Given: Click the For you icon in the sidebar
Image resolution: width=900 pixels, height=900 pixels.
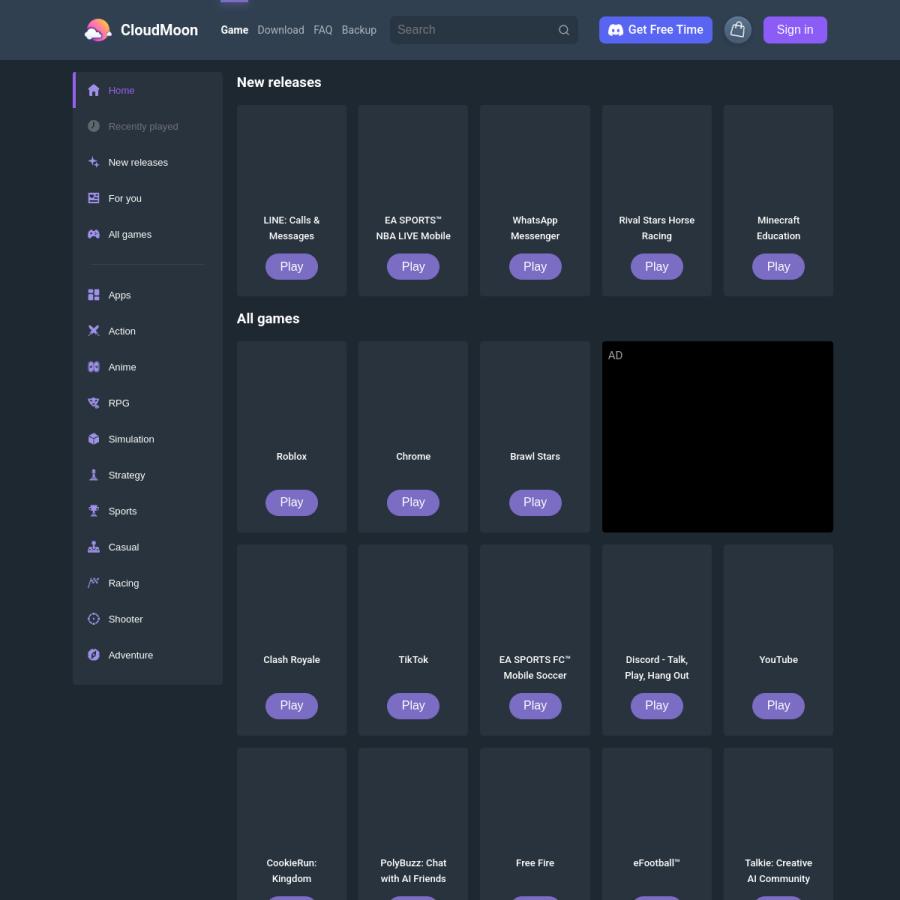Looking at the screenshot, I should click(94, 198).
